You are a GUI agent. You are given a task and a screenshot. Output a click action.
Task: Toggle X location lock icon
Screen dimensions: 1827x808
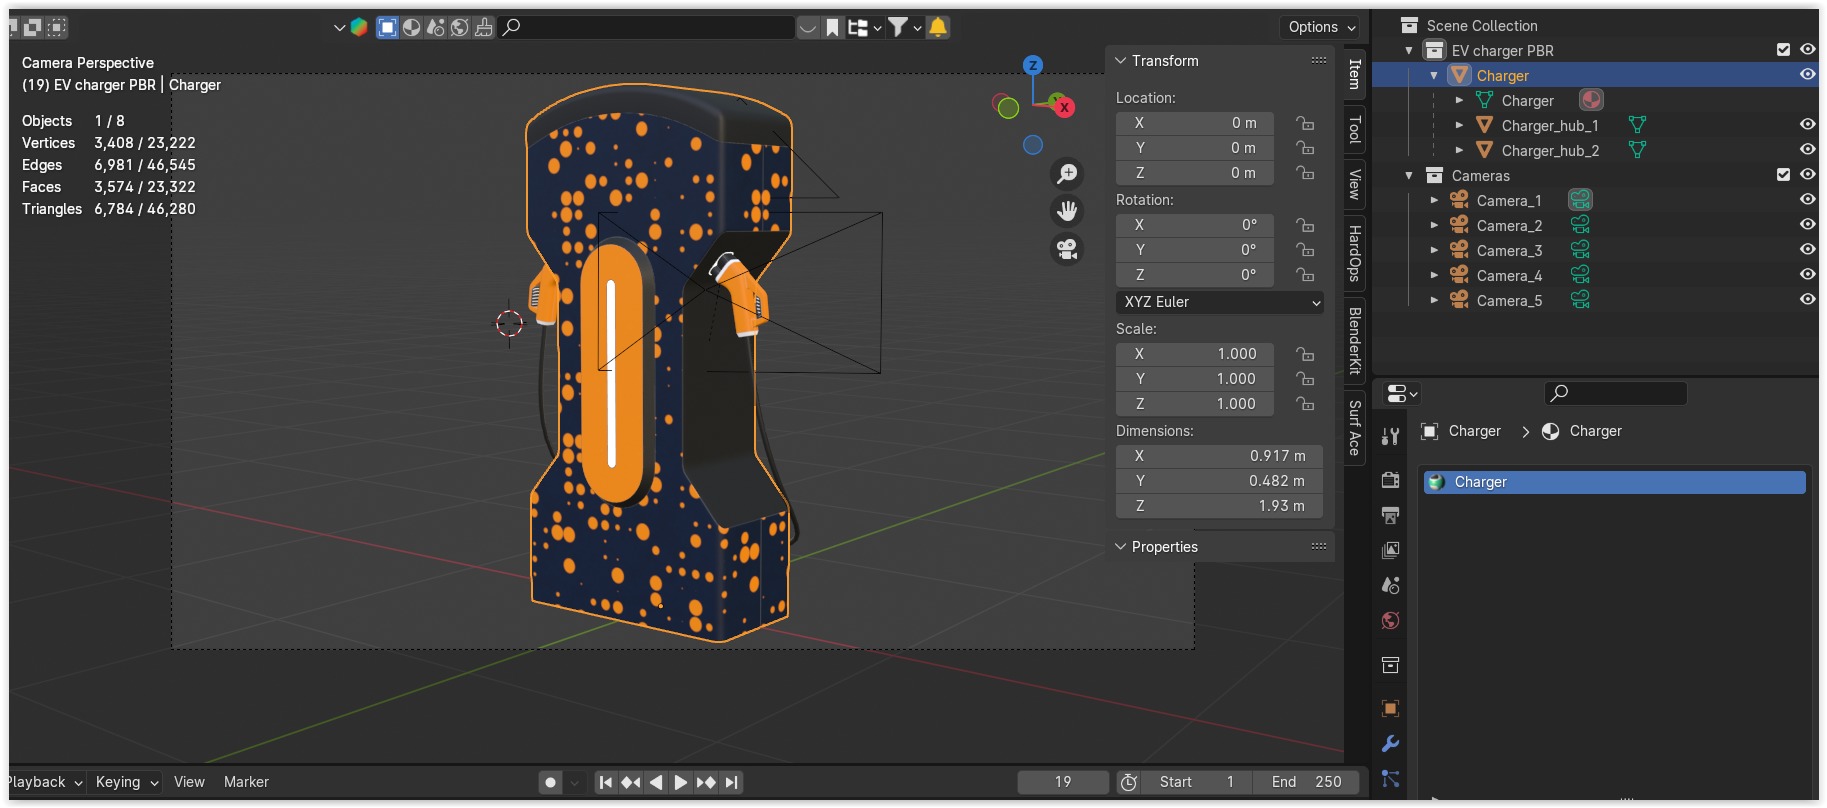coord(1305,123)
